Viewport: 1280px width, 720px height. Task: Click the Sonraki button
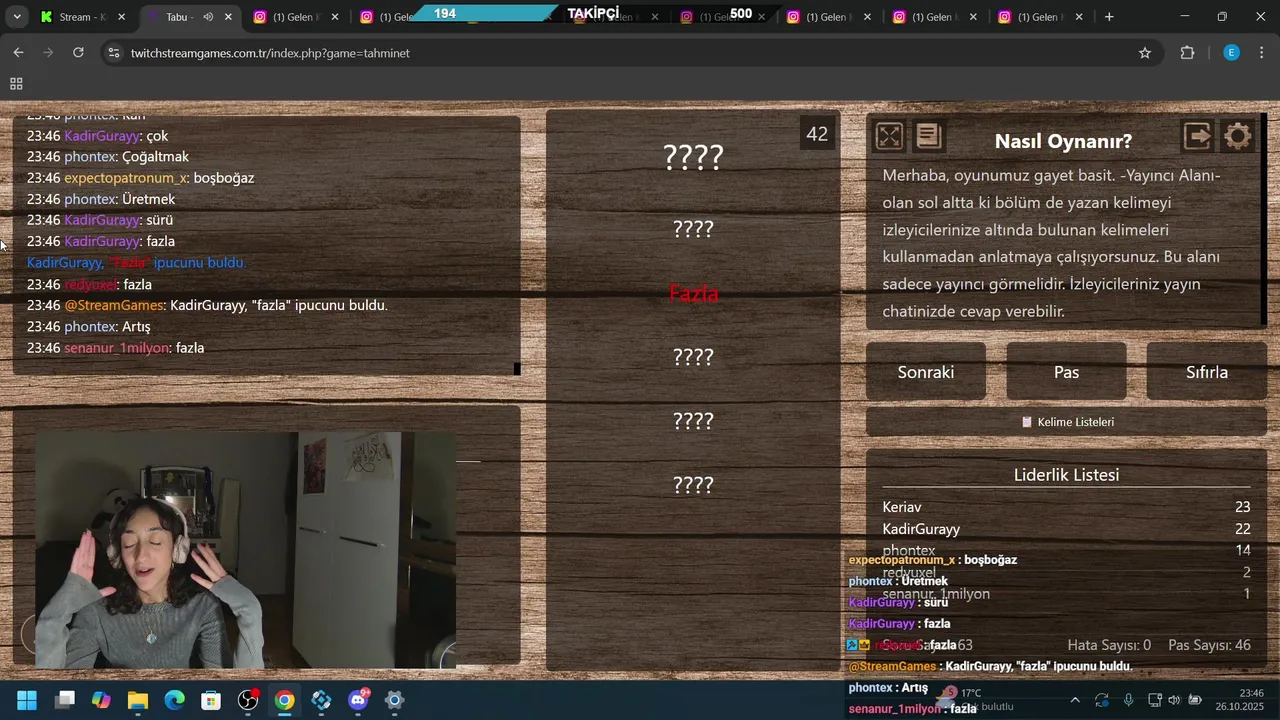click(926, 372)
